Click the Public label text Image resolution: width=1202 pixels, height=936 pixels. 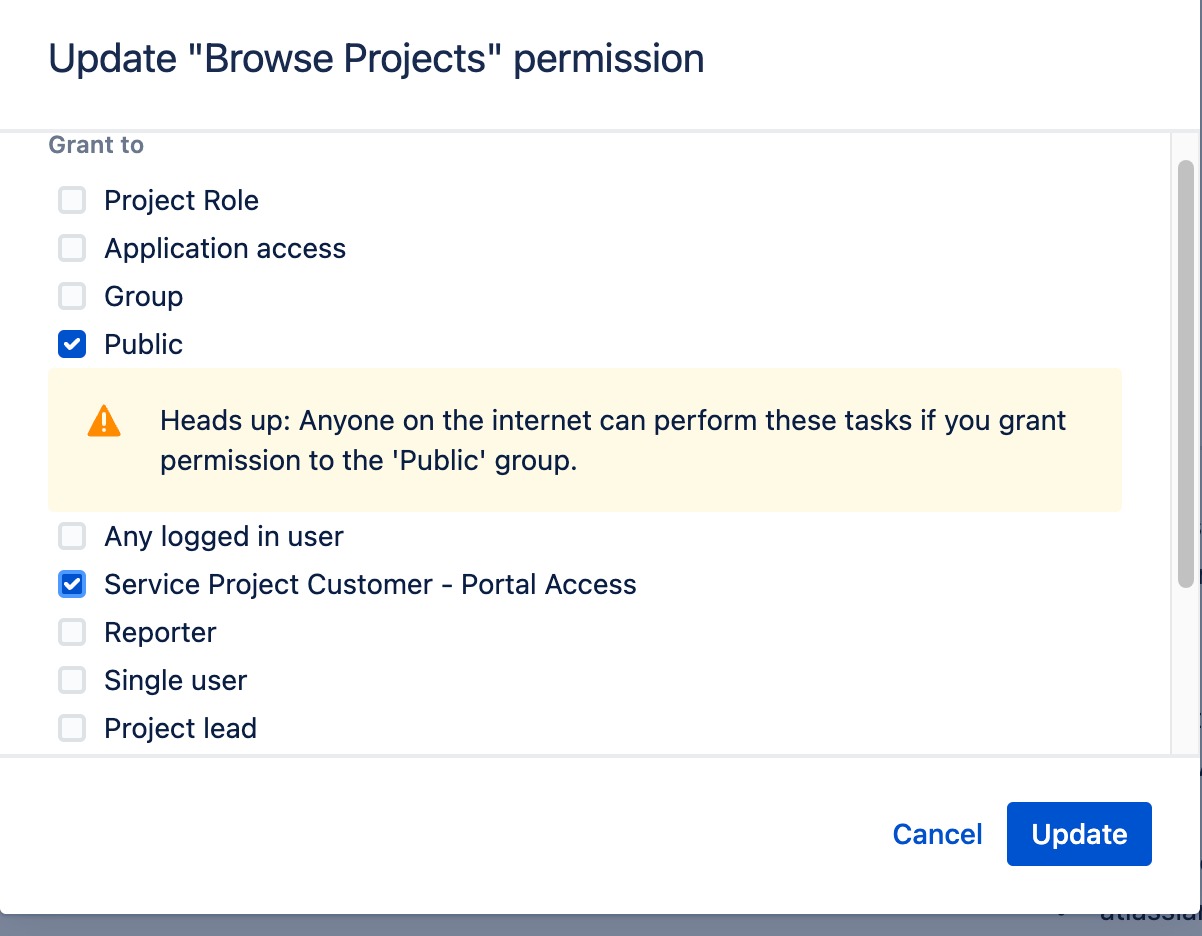(x=142, y=344)
